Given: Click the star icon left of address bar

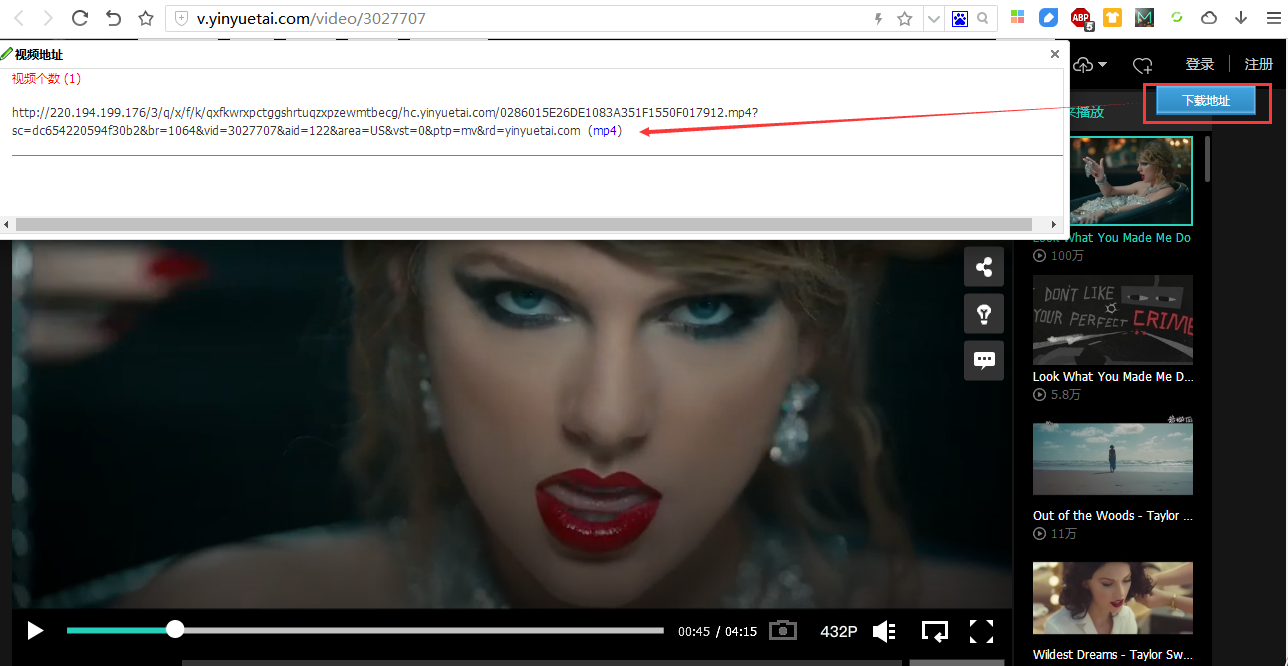Looking at the screenshot, I should click(146, 18).
